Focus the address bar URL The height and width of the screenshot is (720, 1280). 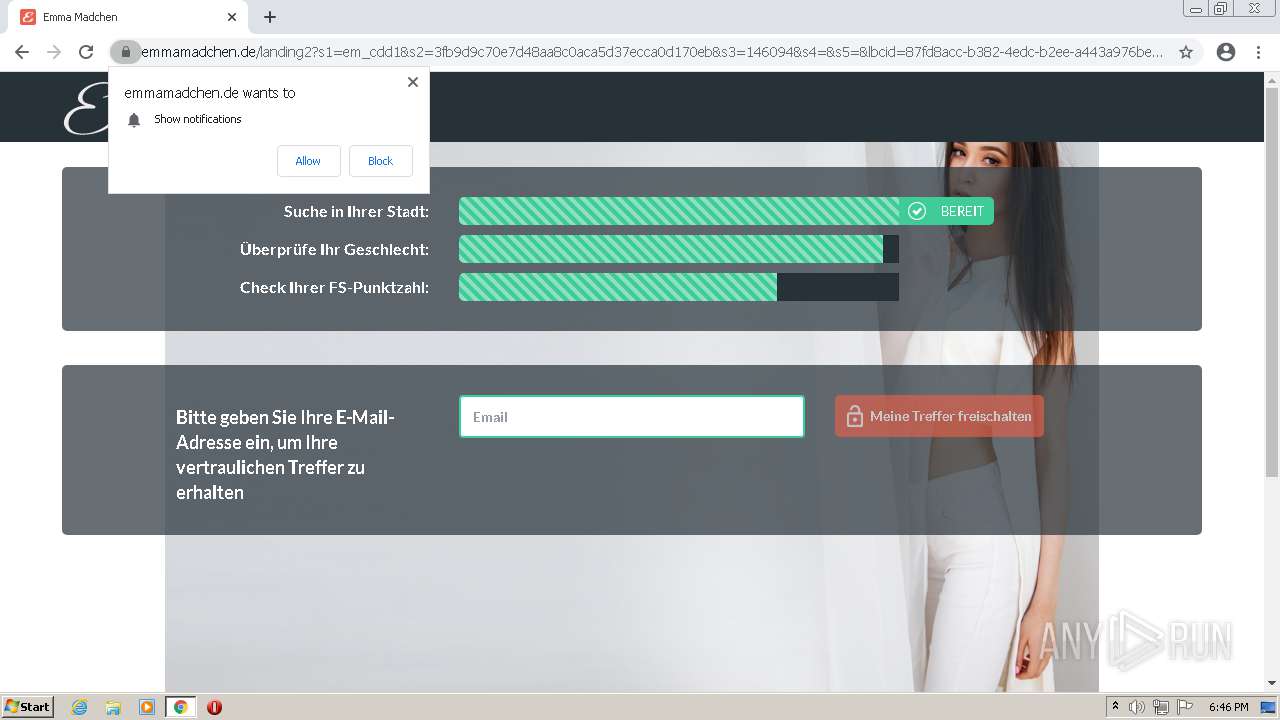(x=652, y=52)
